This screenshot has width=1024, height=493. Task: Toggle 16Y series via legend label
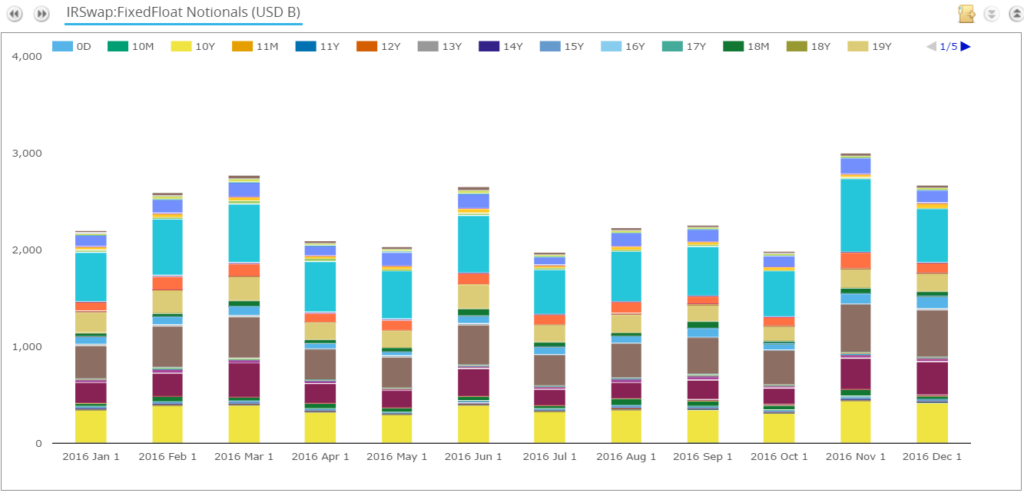click(x=635, y=46)
